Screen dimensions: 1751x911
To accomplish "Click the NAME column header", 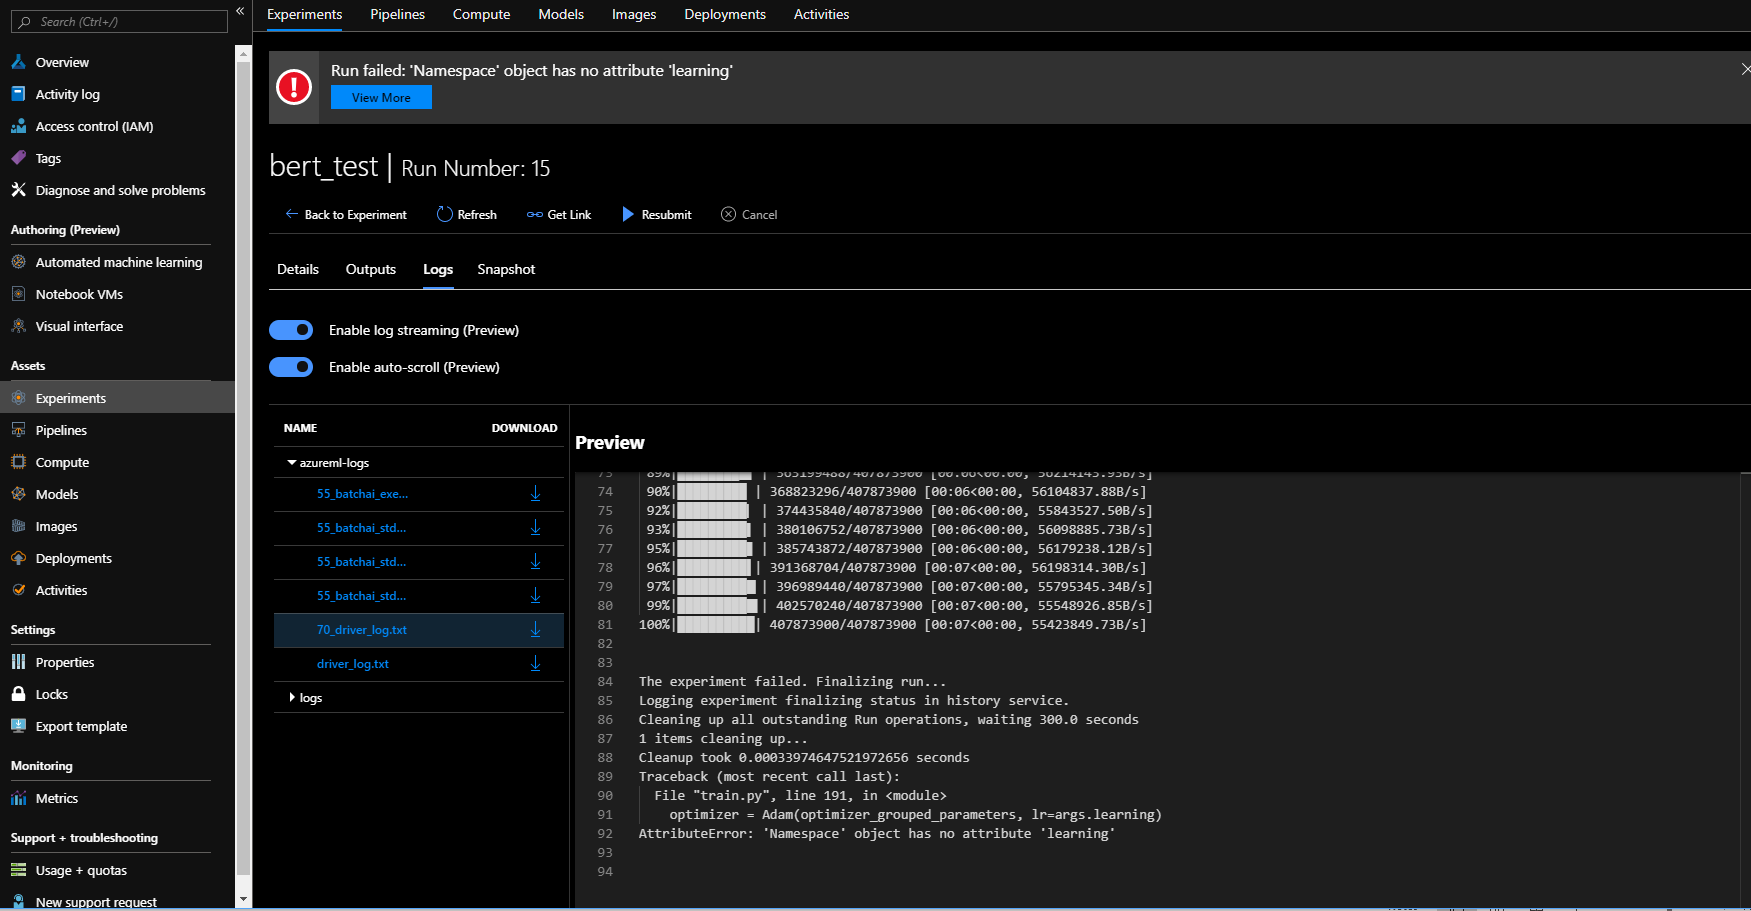I will (x=300, y=428).
